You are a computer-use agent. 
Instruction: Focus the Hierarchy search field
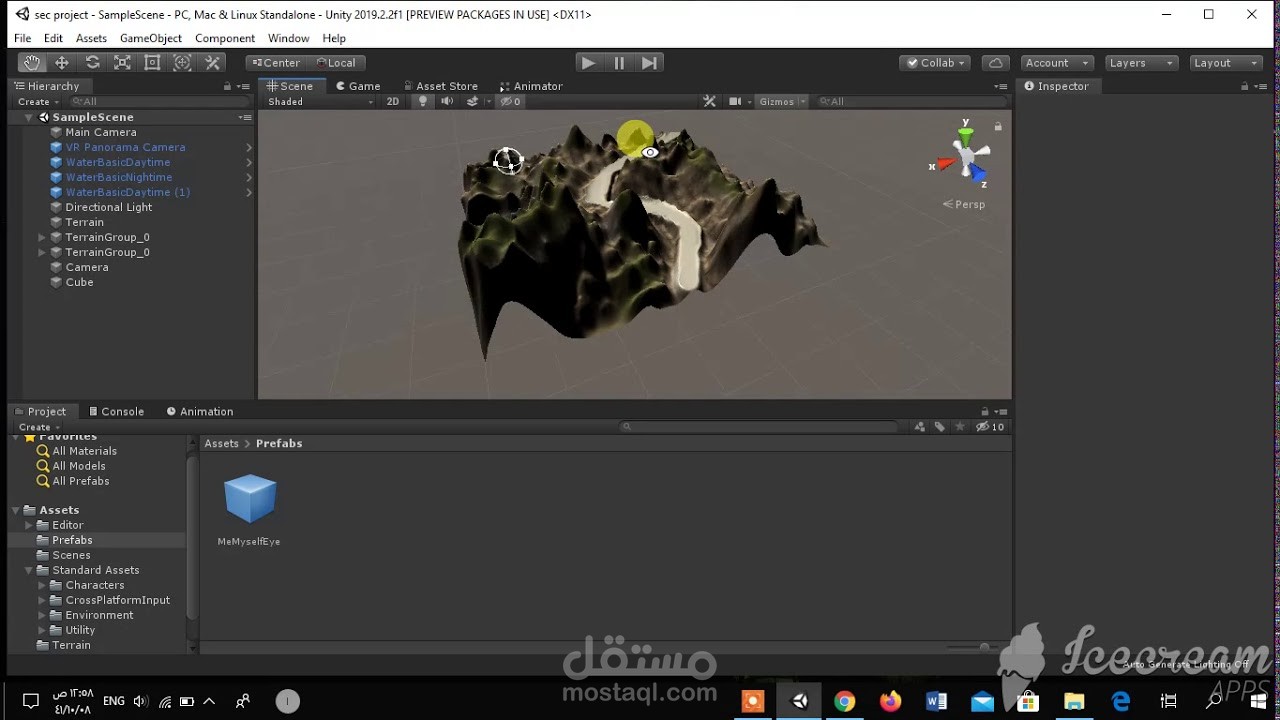(158, 101)
